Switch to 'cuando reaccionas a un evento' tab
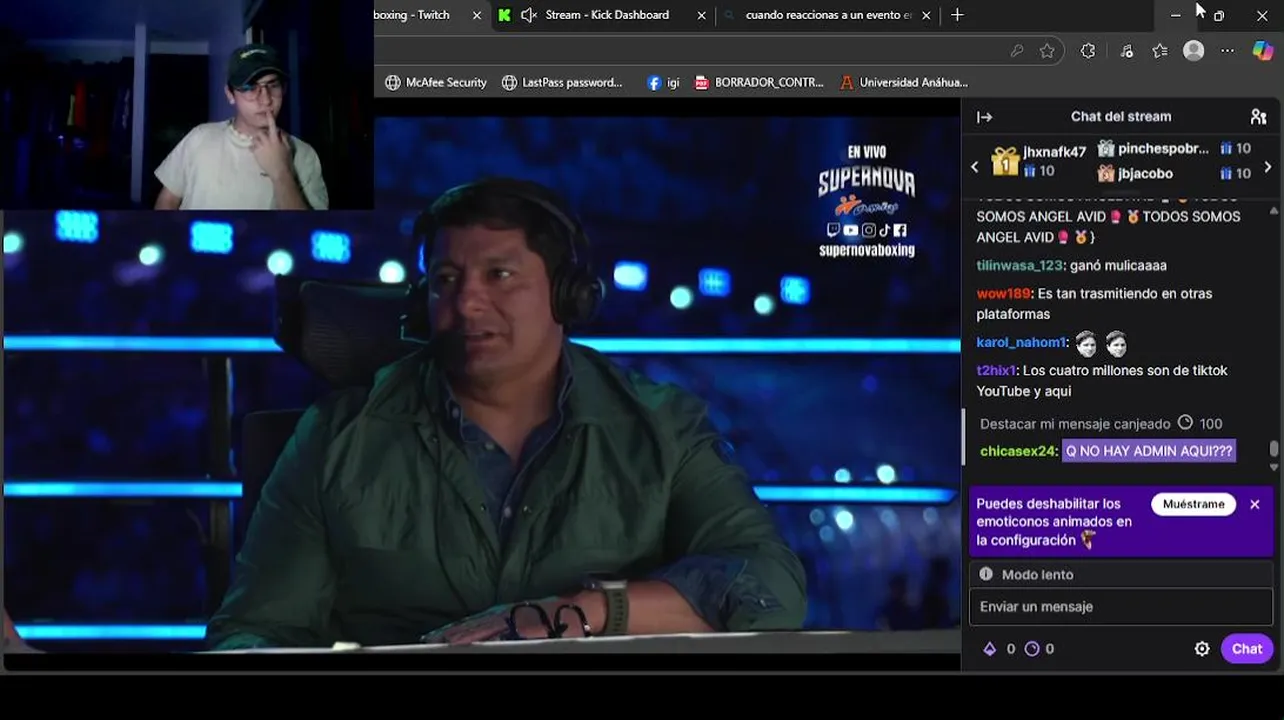1284x720 pixels. tap(828, 15)
